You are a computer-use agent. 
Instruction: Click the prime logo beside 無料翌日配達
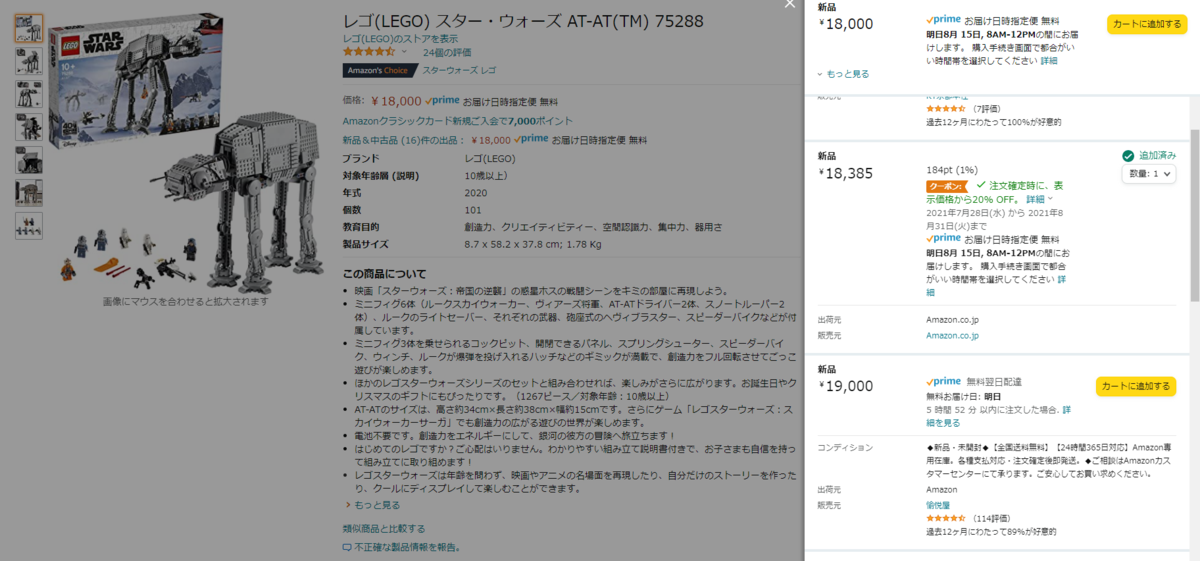click(943, 381)
